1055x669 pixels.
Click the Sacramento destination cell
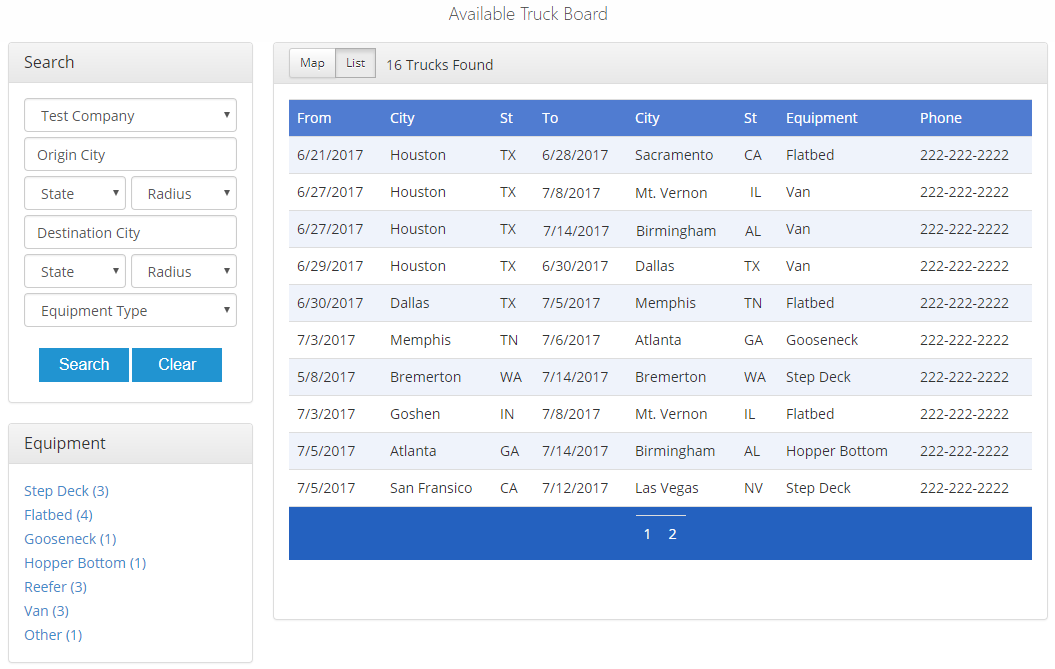coord(674,155)
